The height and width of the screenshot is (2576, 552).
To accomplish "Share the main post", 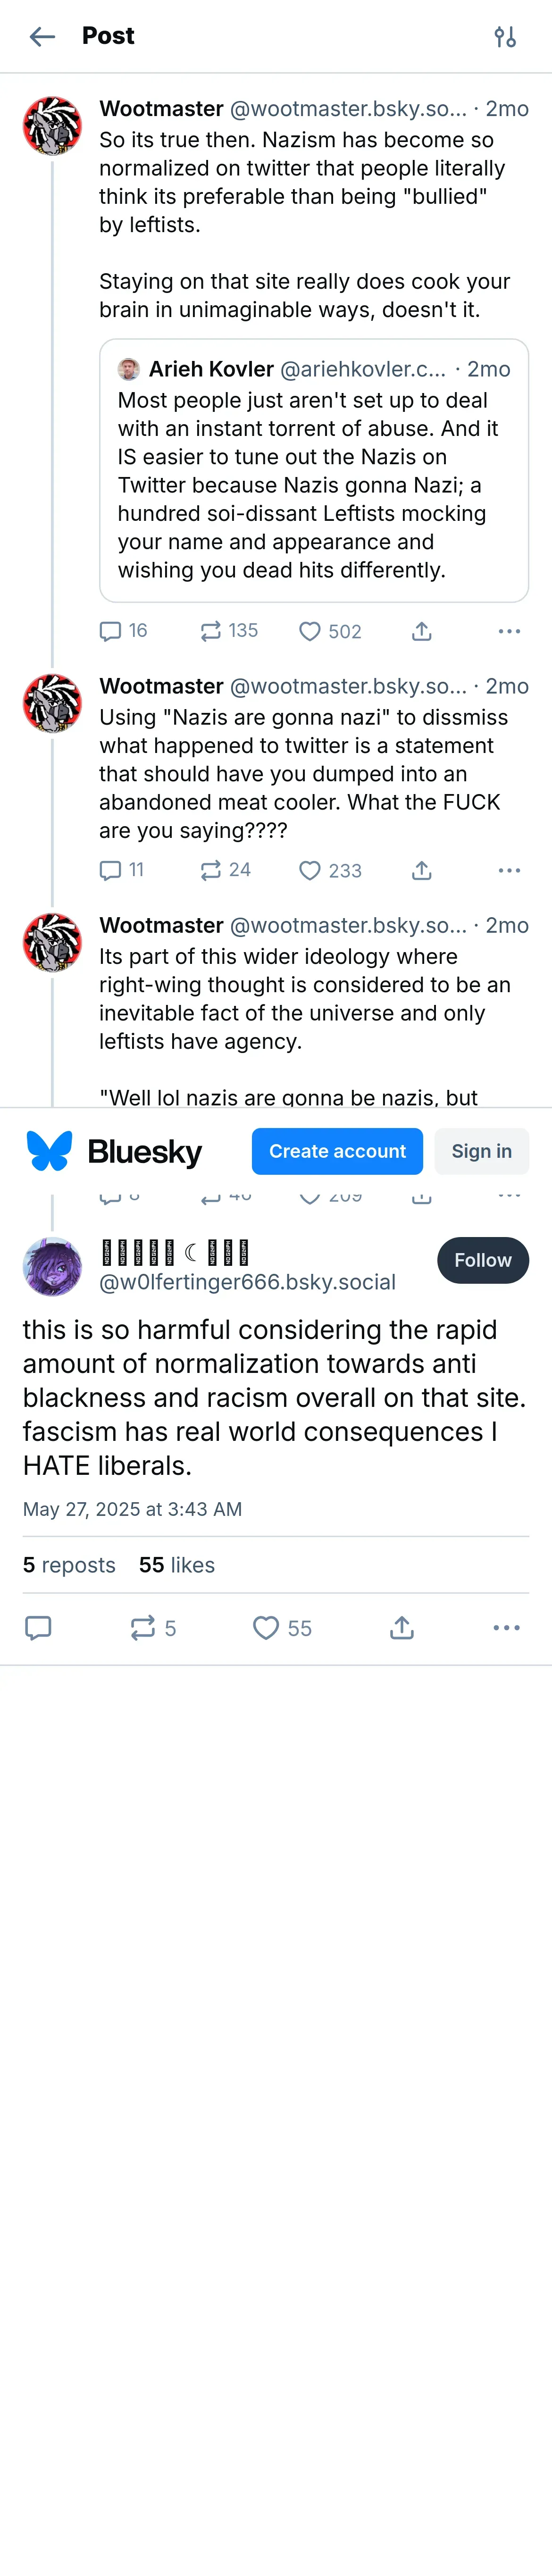I will tap(401, 1628).
